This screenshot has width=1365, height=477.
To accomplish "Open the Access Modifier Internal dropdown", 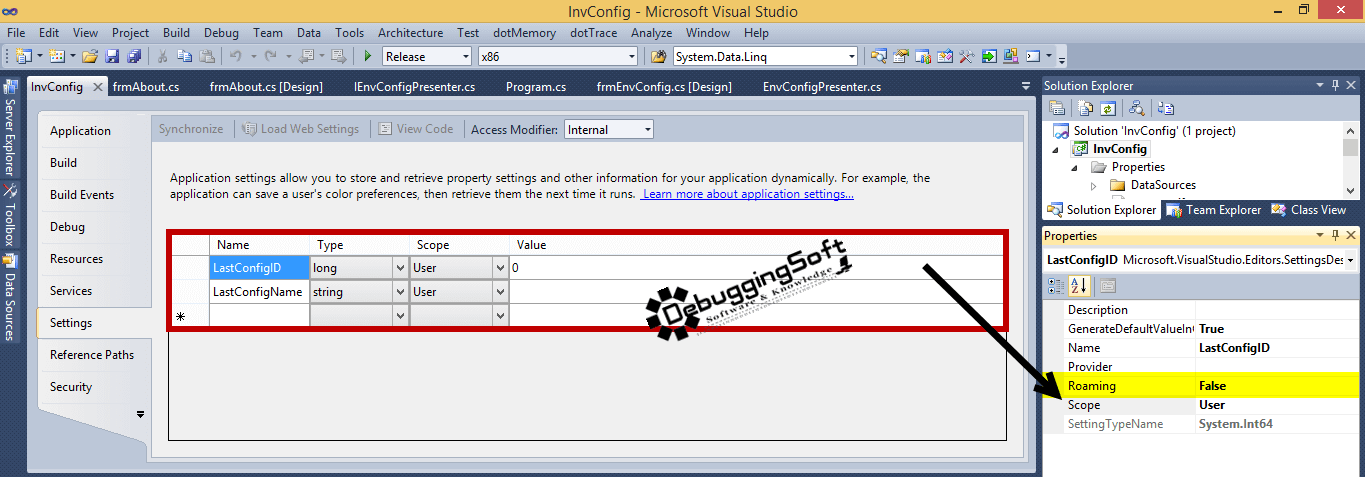I will [x=647, y=129].
